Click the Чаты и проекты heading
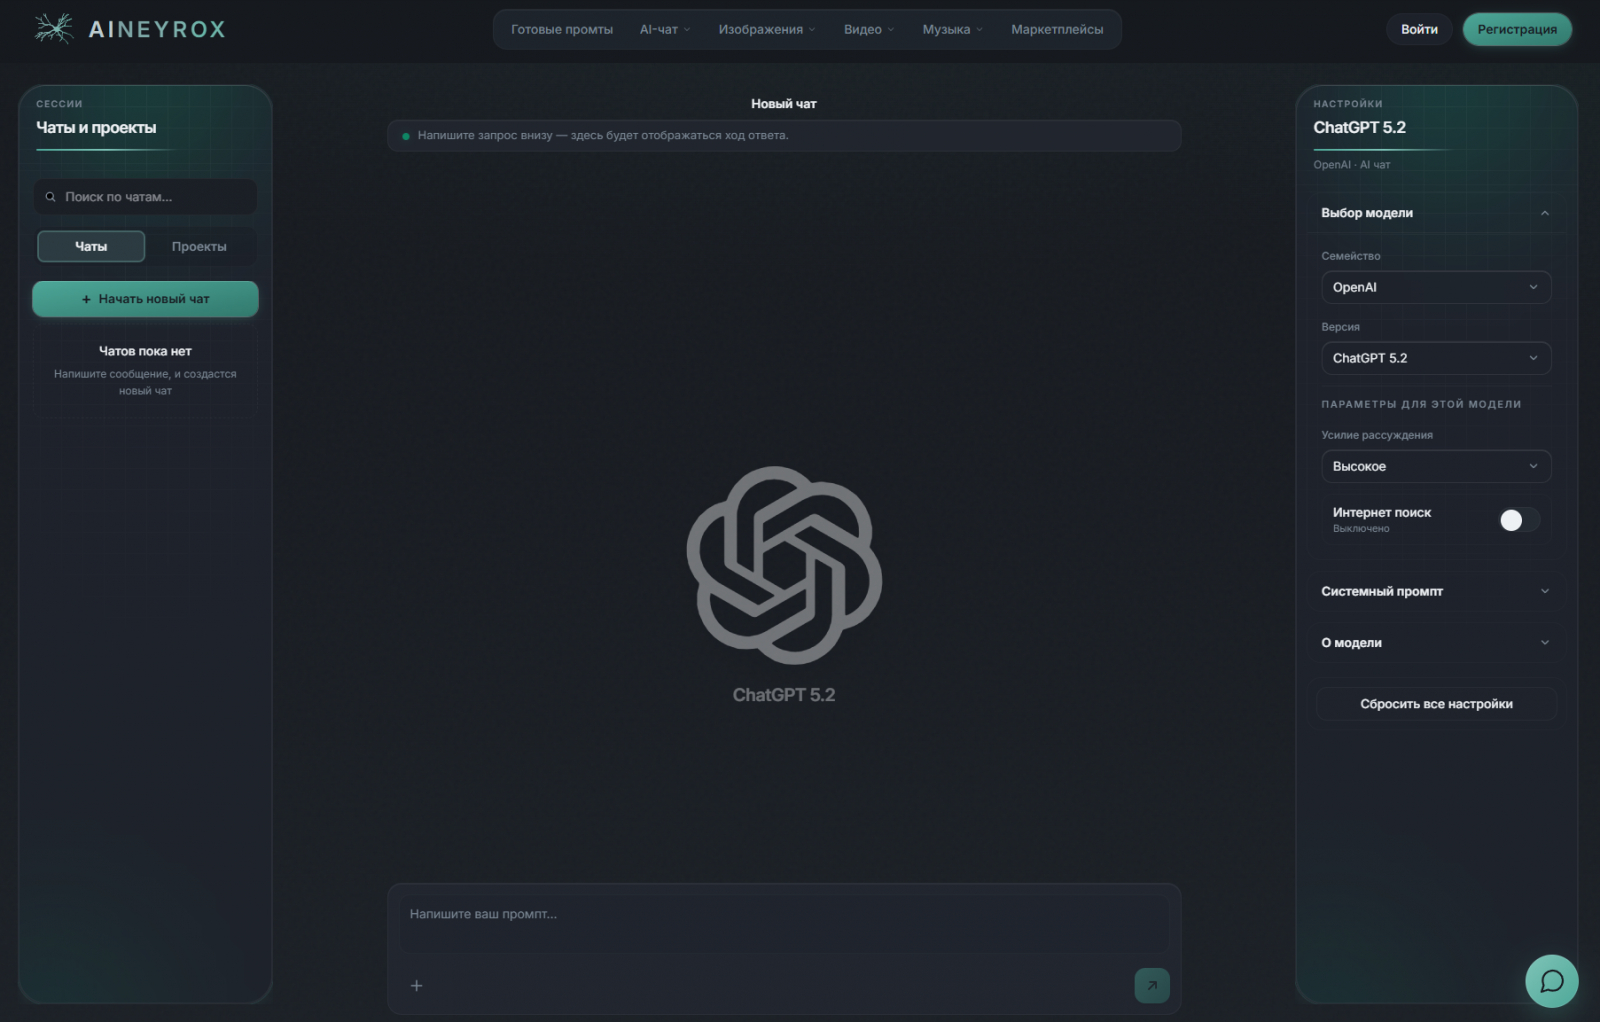 coord(96,128)
